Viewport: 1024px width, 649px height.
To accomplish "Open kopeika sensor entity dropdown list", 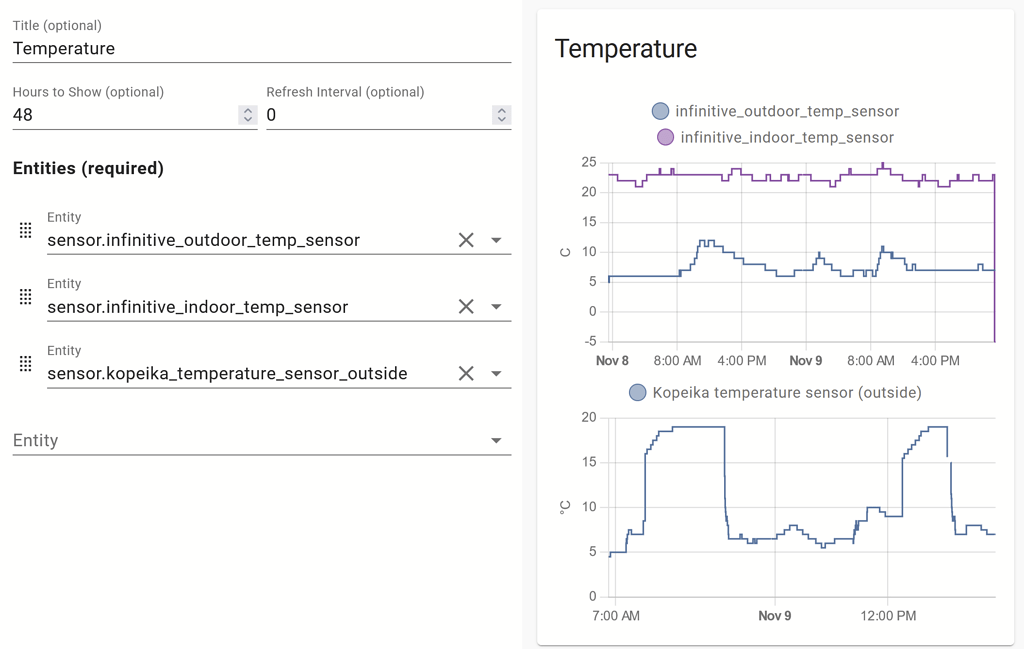I will coord(496,374).
